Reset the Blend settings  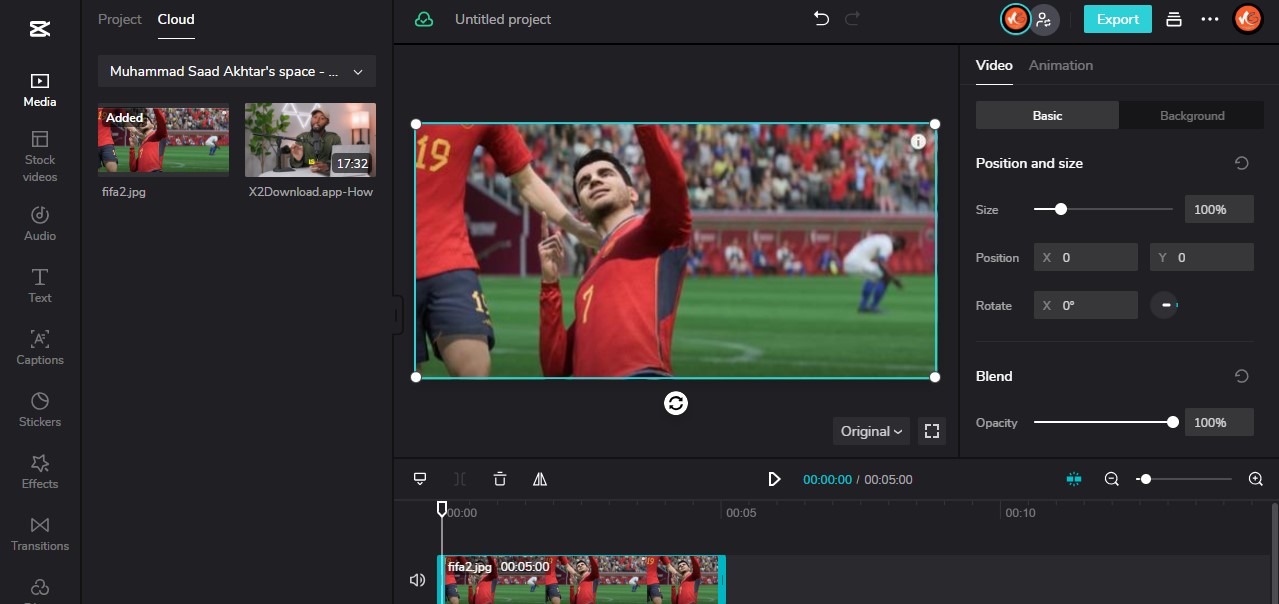tap(1242, 376)
